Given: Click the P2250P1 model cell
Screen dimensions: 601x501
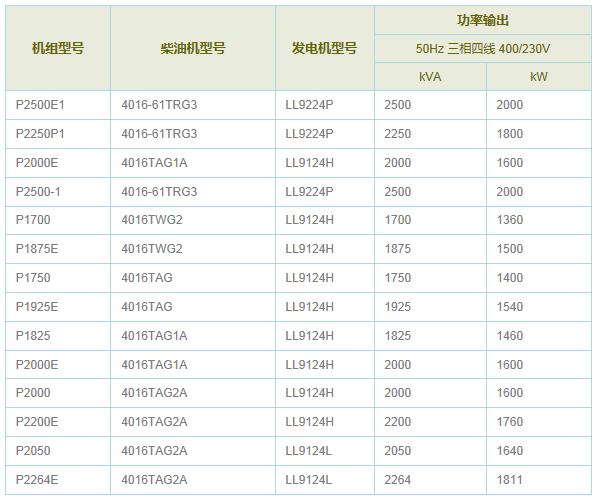Looking at the screenshot, I should point(40,134).
